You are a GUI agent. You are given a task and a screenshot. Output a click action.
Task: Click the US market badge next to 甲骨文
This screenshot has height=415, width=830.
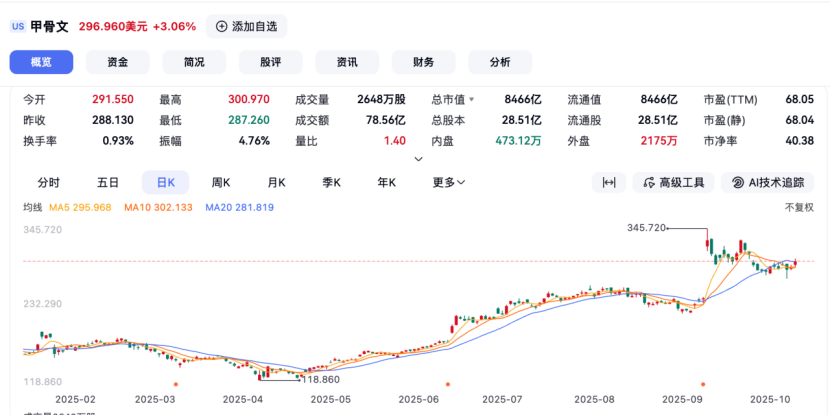pyautogui.click(x=18, y=27)
